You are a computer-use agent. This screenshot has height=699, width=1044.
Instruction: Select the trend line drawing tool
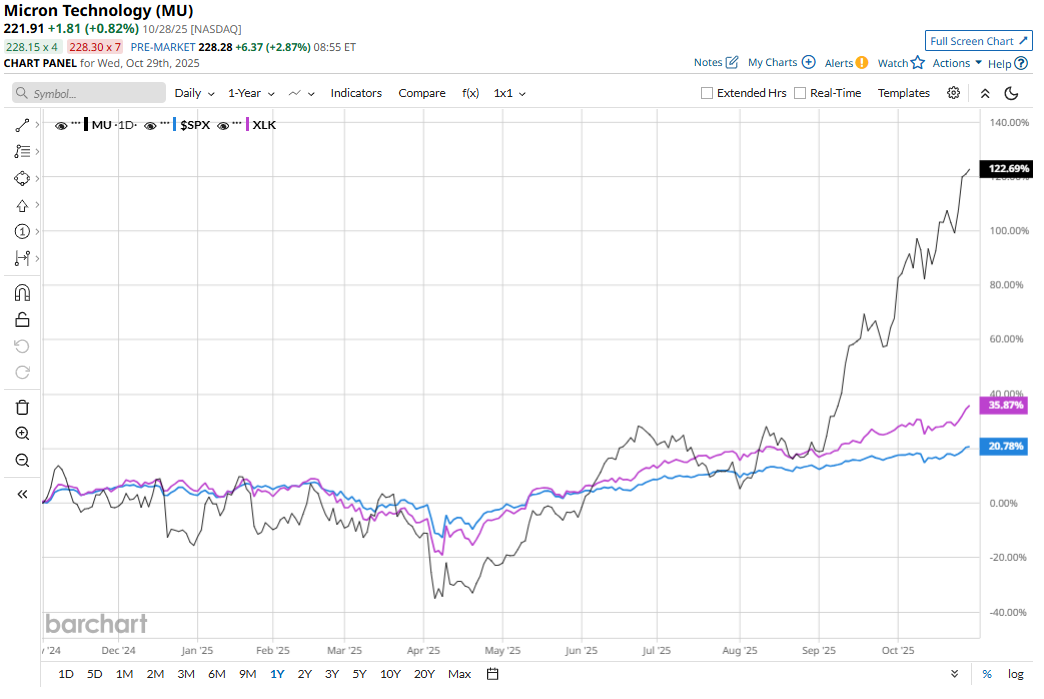22,125
